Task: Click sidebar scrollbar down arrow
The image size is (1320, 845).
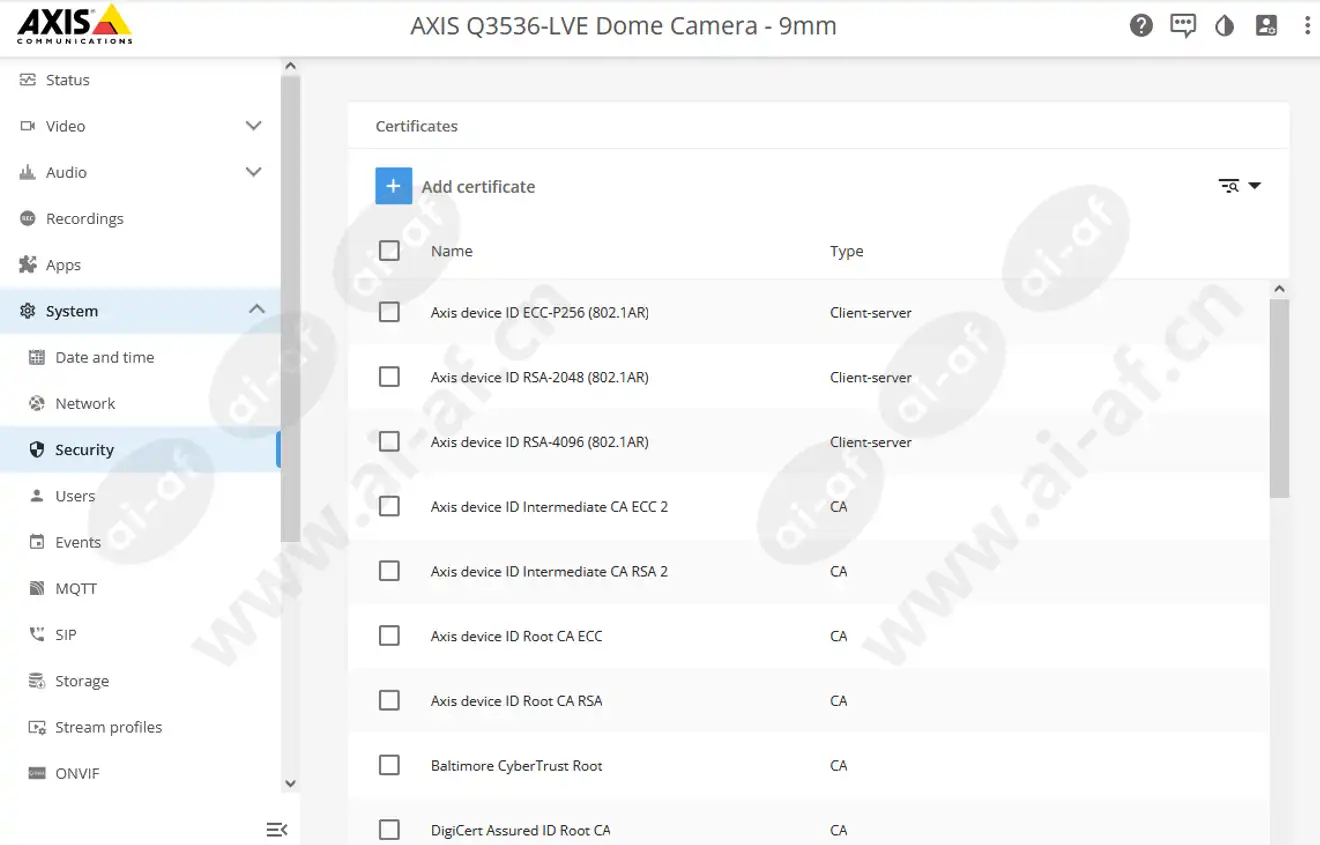Action: click(x=291, y=785)
